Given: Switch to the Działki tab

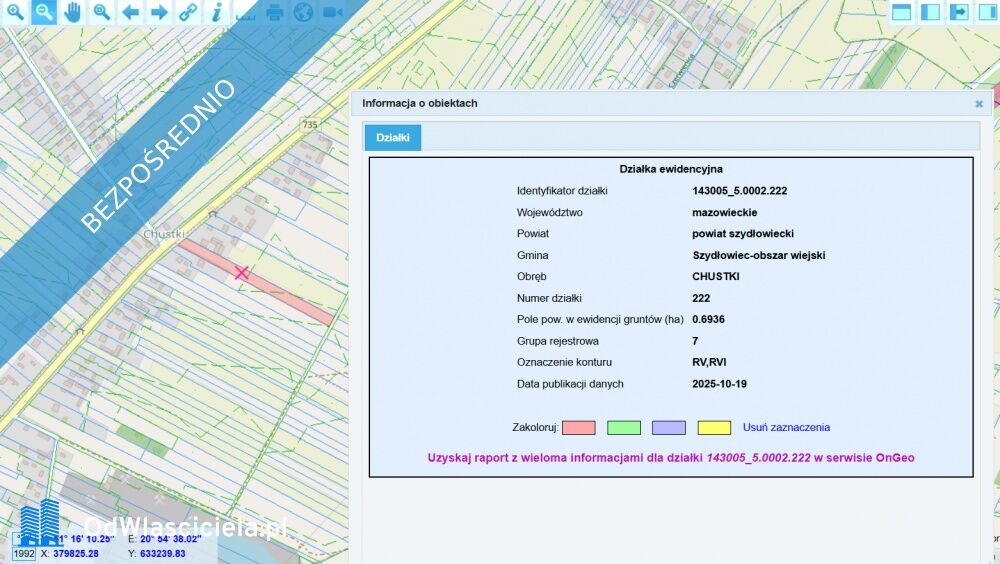Looking at the screenshot, I should click(392, 138).
